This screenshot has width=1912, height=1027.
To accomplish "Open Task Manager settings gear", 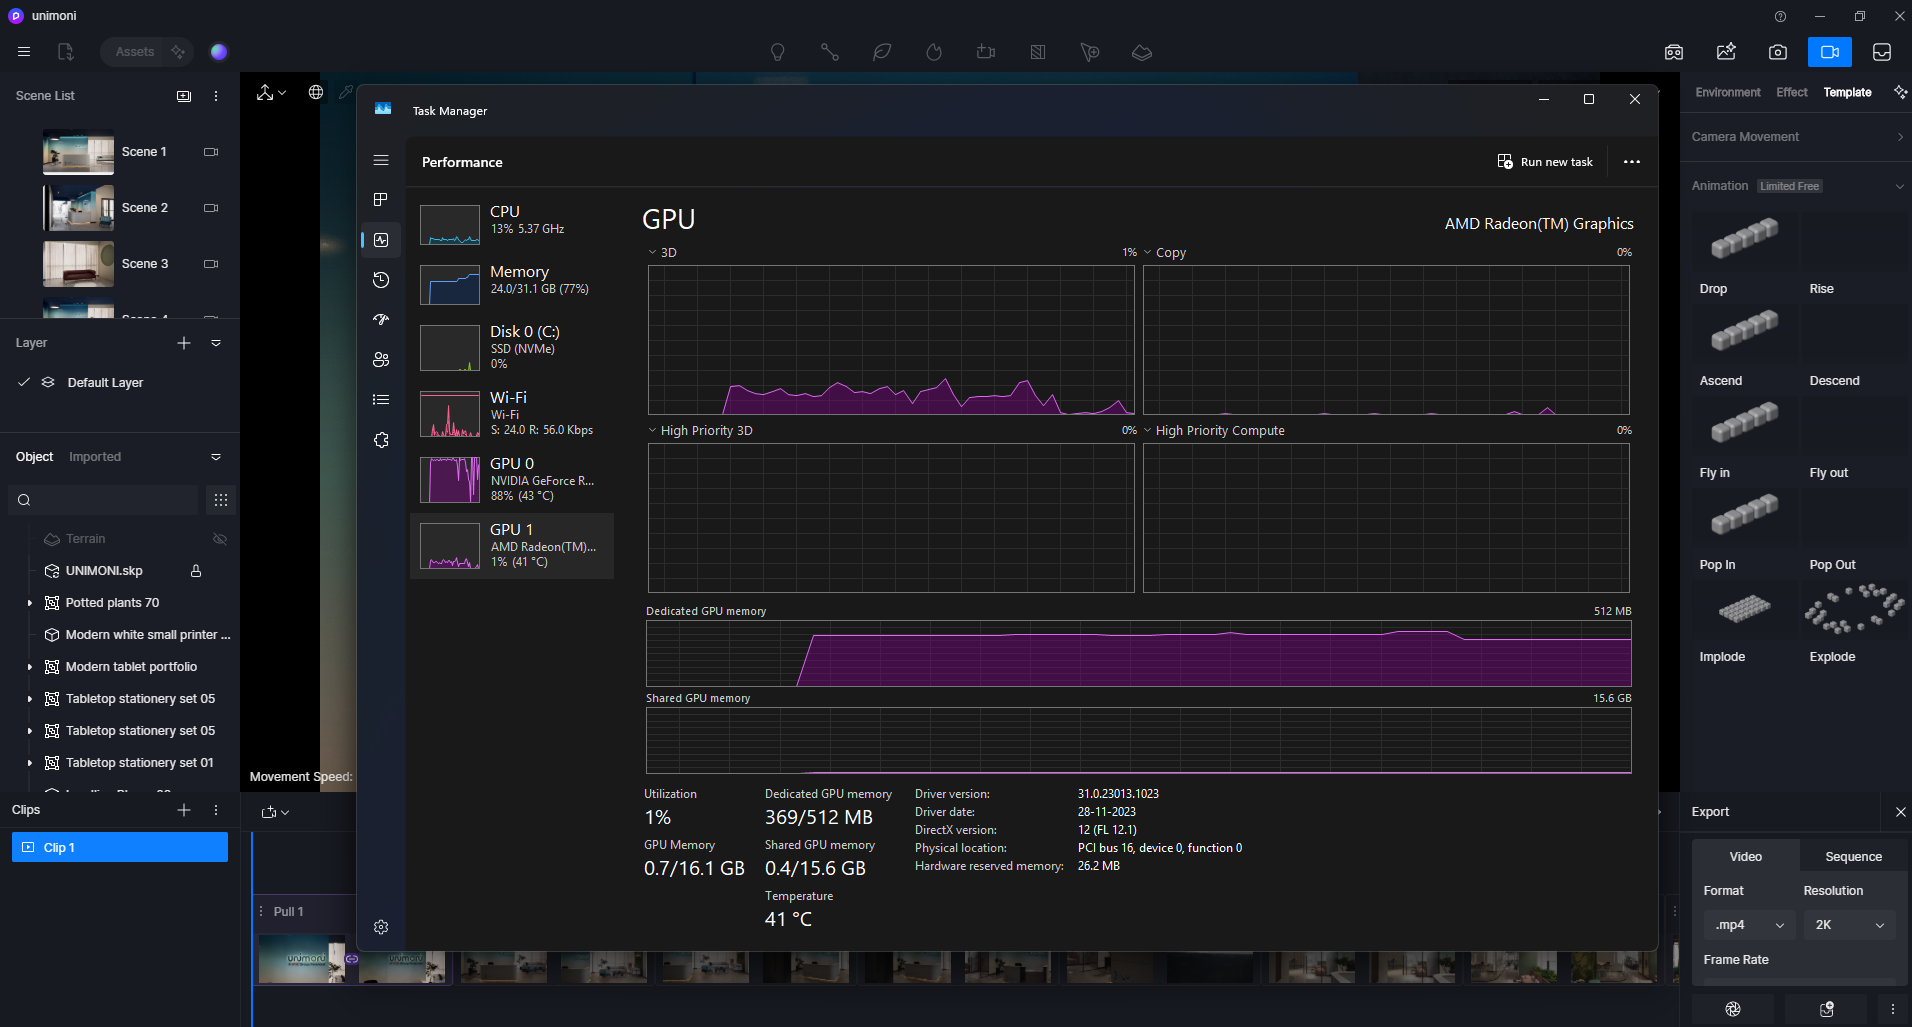I will click(x=381, y=927).
